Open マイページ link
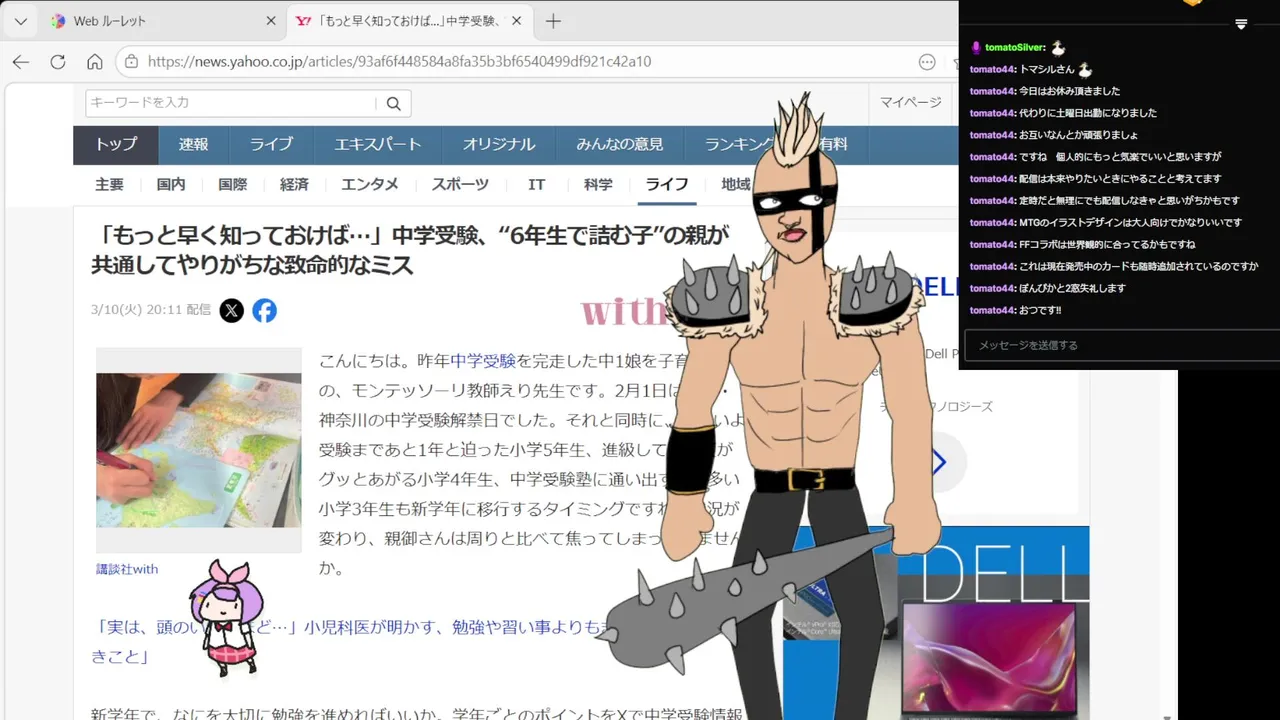The height and width of the screenshot is (720, 1280). 910,102
